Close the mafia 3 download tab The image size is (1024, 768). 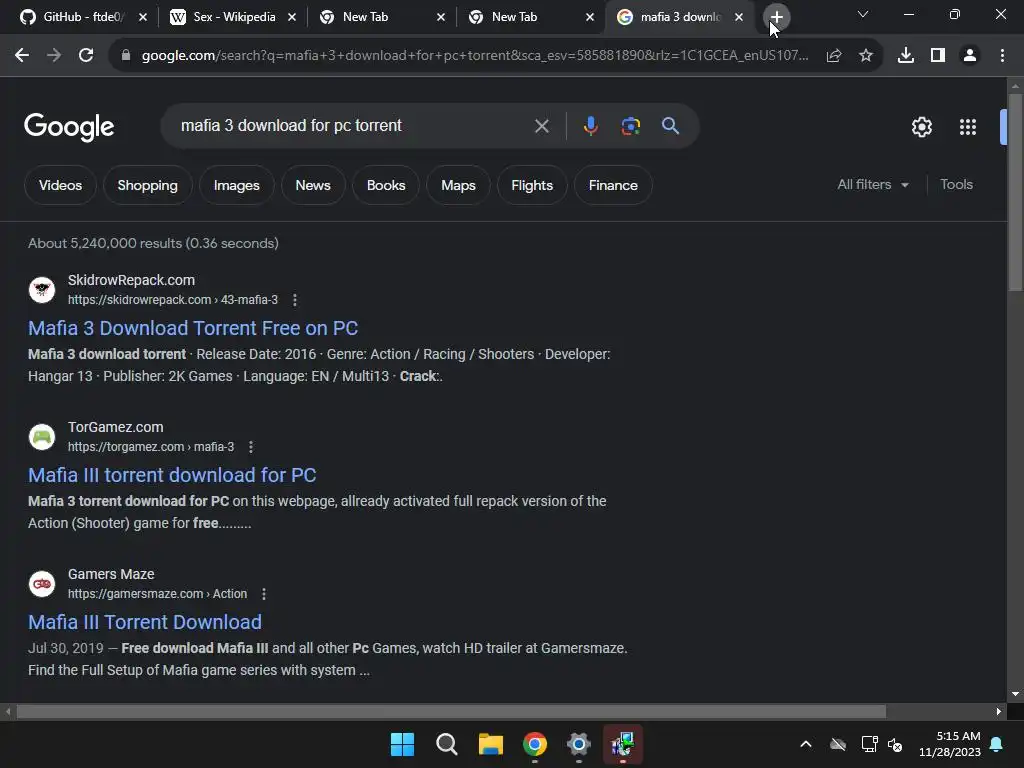point(739,17)
